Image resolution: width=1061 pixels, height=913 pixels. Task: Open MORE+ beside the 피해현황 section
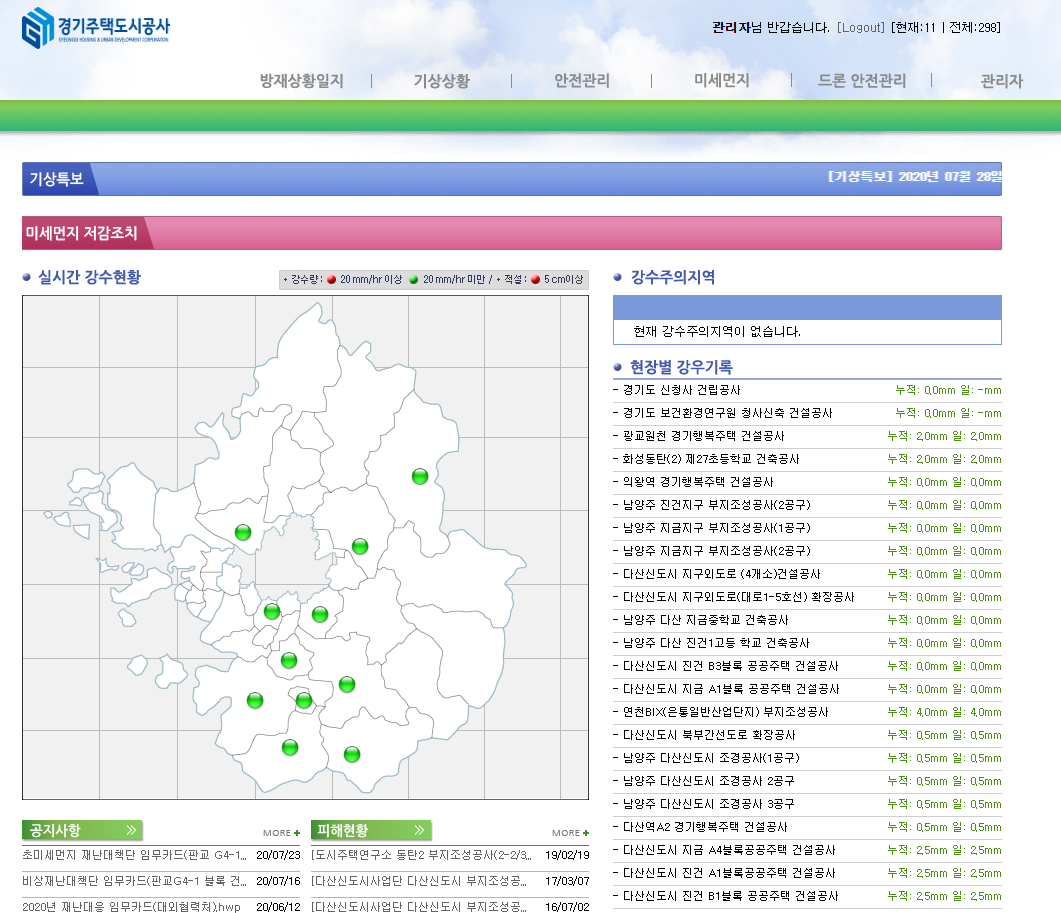click(570, 833)
